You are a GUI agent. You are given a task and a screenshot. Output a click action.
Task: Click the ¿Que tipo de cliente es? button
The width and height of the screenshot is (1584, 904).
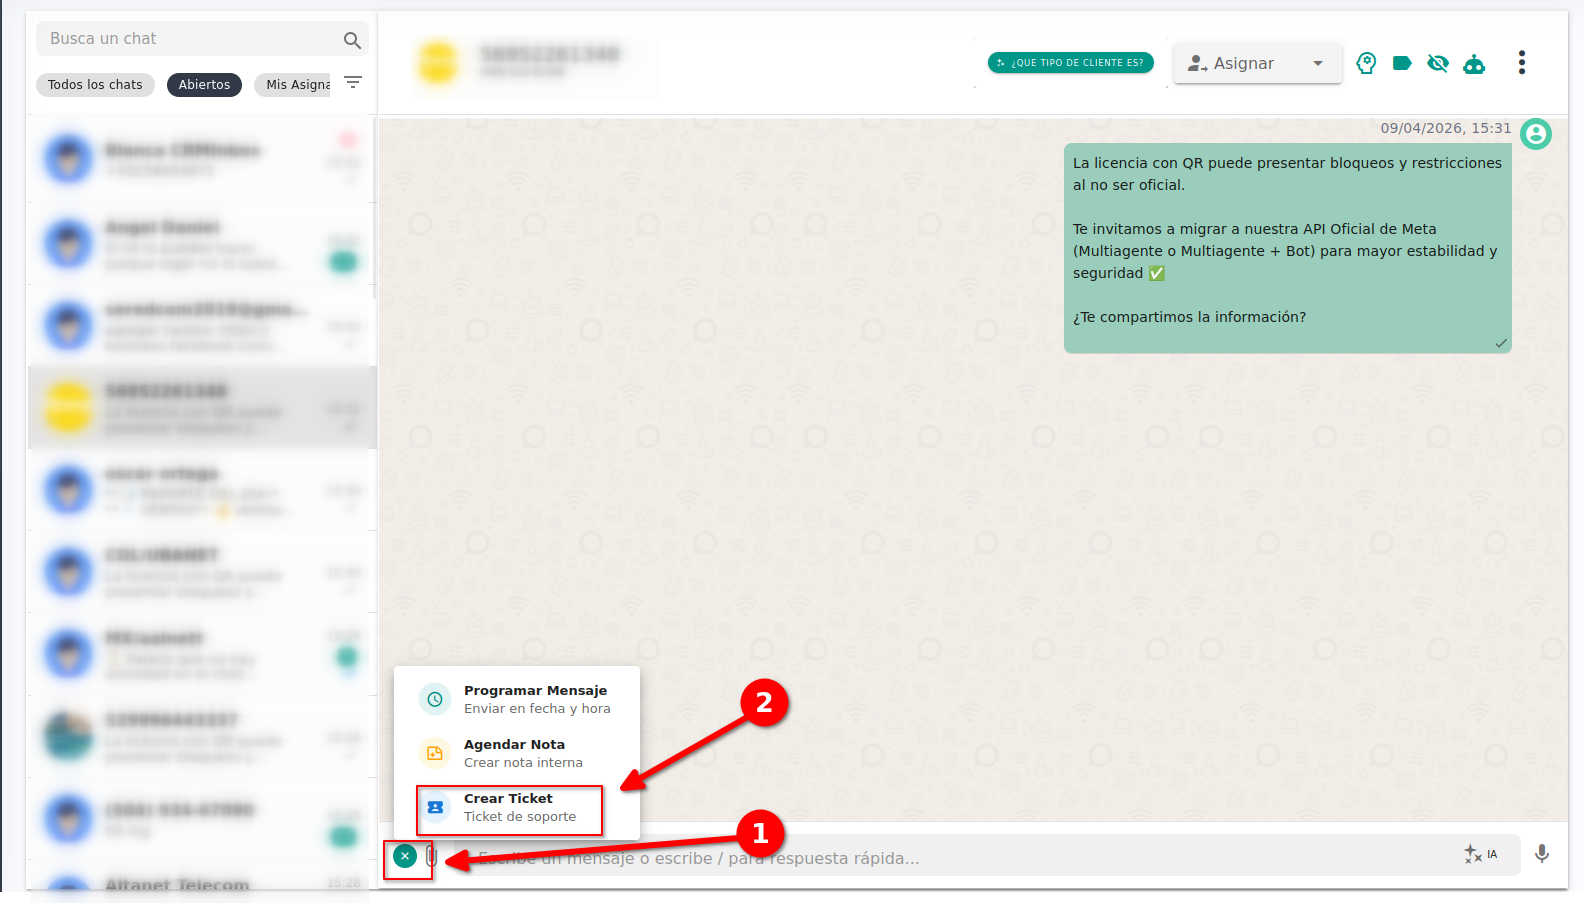1070,63
